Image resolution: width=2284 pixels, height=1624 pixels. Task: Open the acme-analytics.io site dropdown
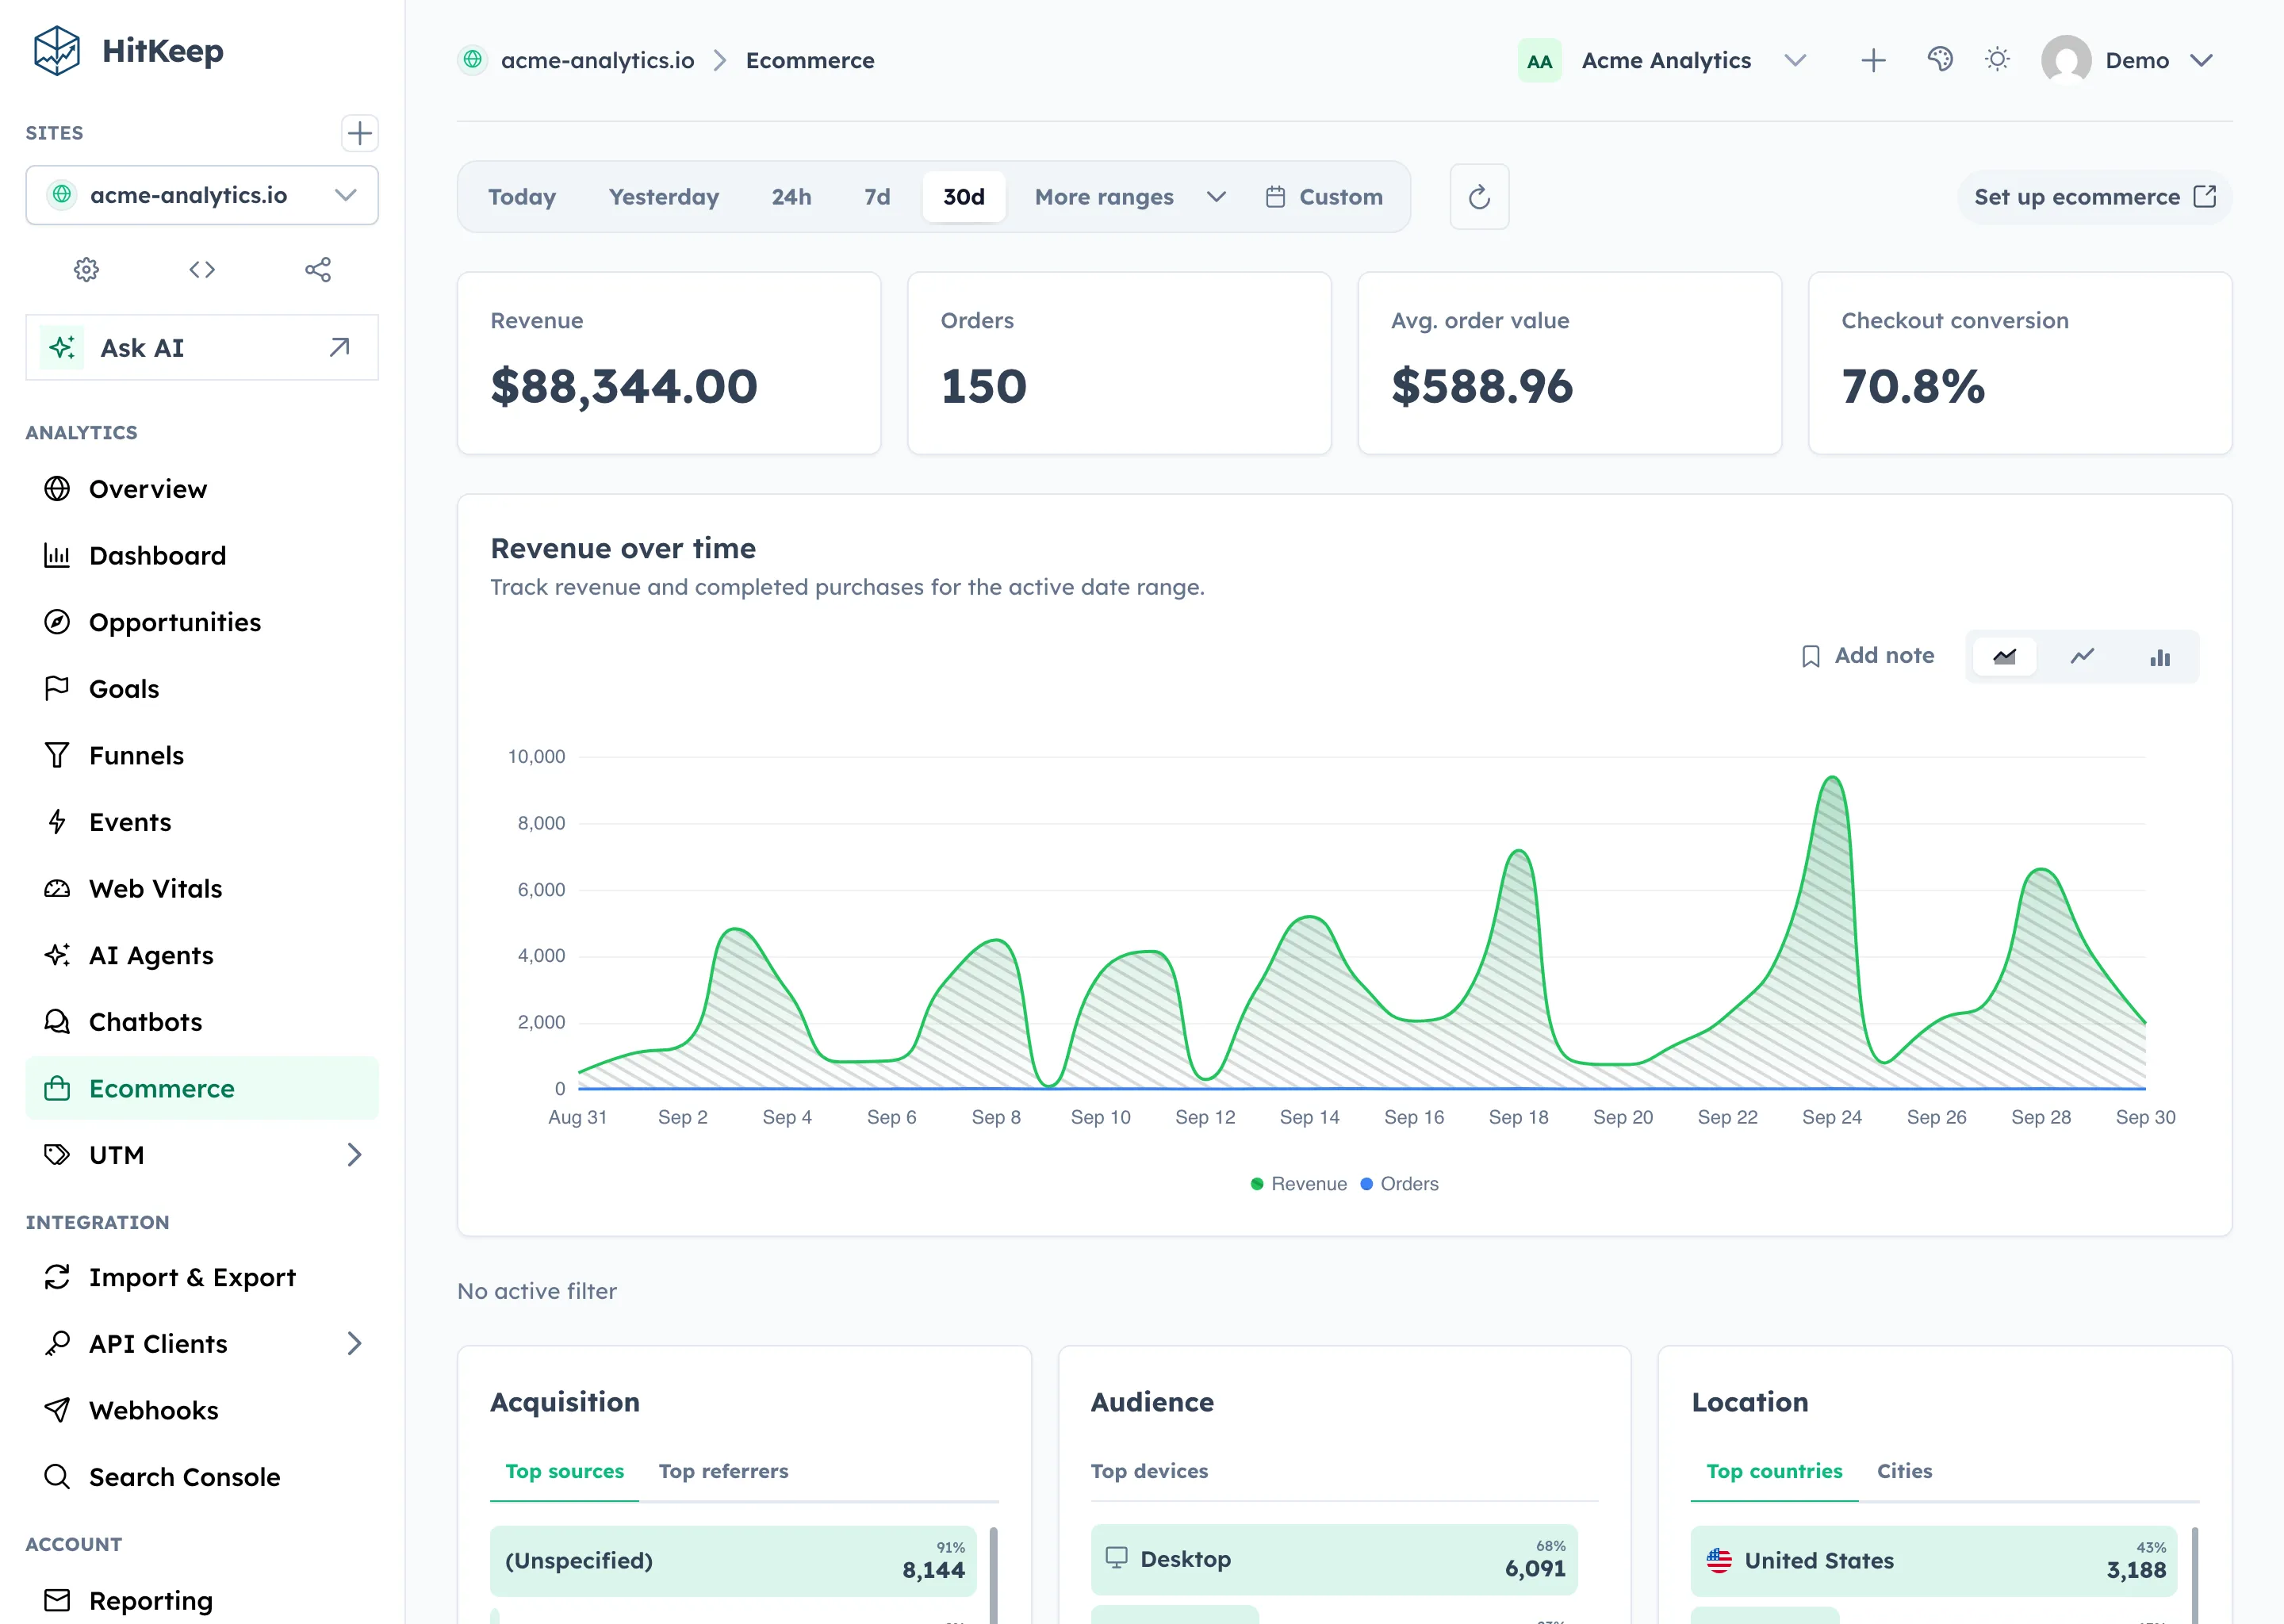[202, 195]
